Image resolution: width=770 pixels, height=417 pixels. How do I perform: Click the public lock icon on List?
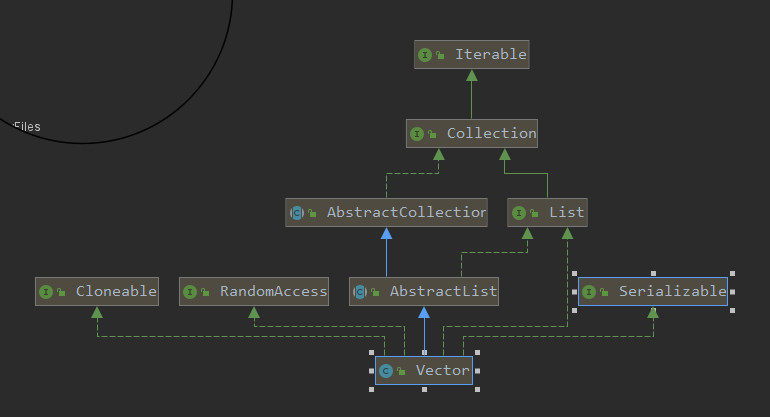click(534, 214)
